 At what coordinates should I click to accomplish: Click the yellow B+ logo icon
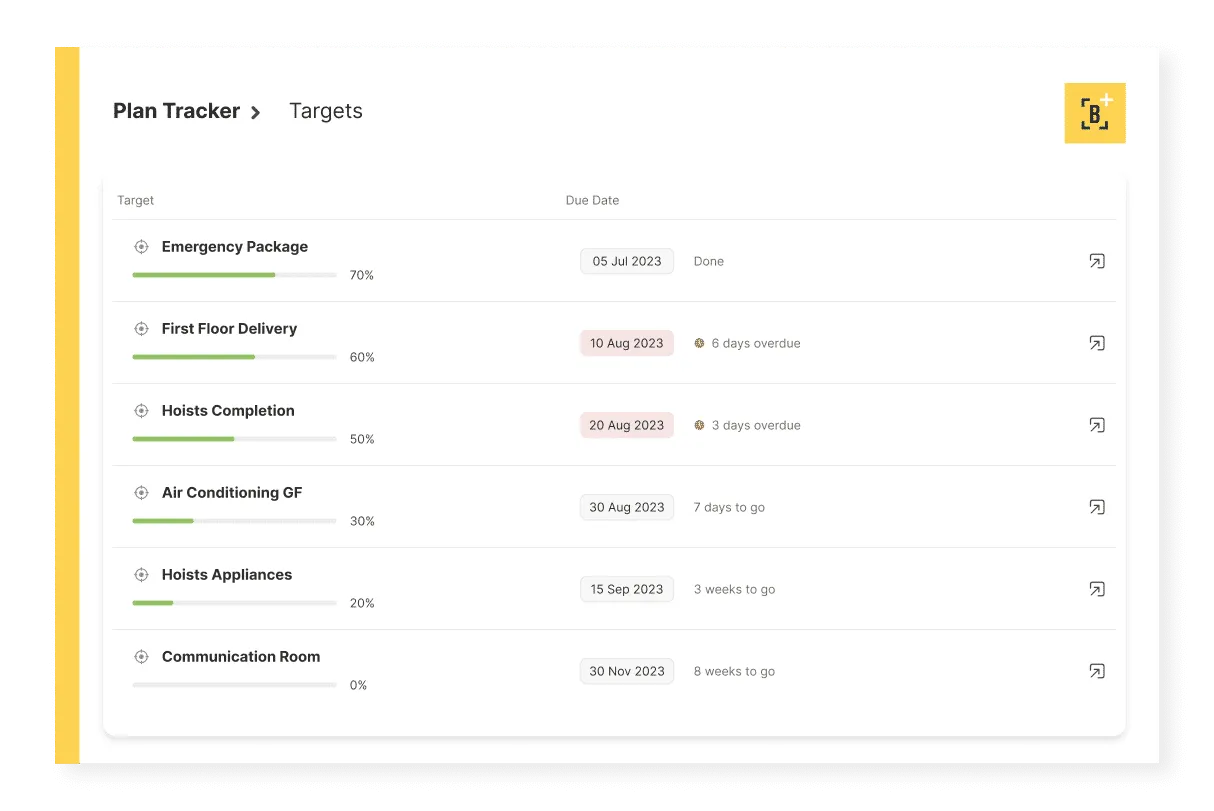click(1095, 113)
